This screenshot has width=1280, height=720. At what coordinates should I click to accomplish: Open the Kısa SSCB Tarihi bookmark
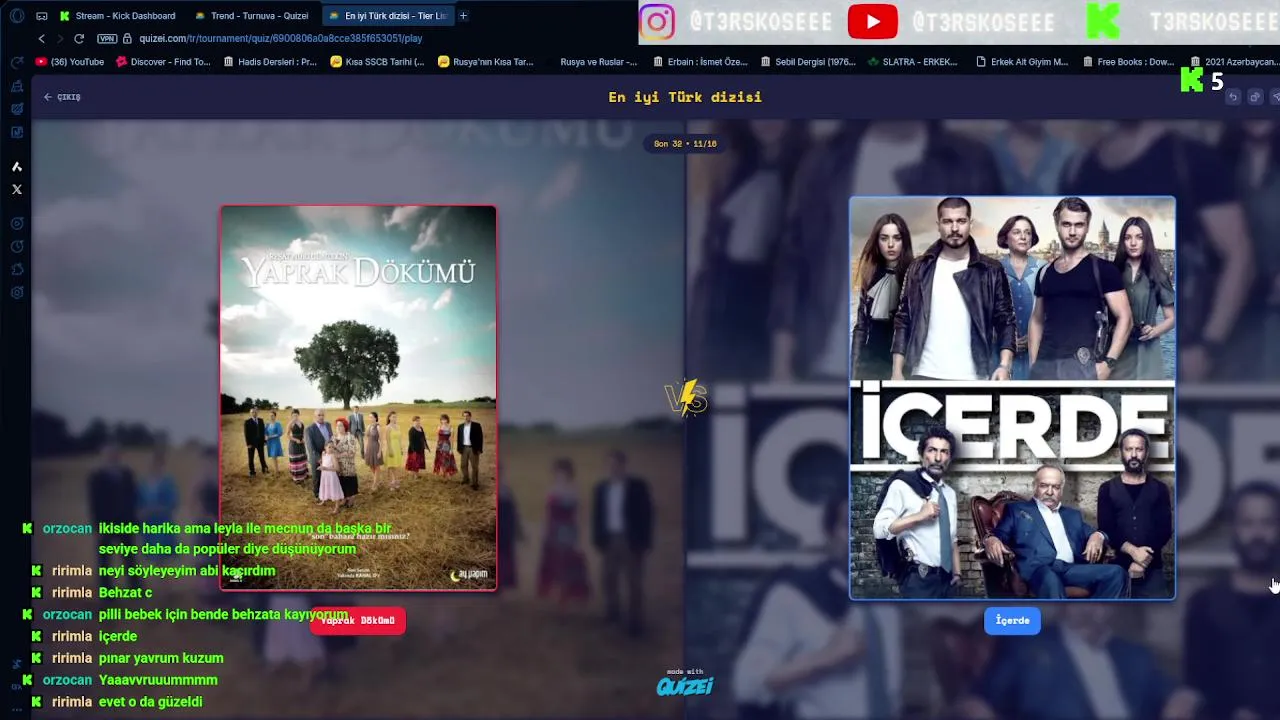click(x=377, y=62)
